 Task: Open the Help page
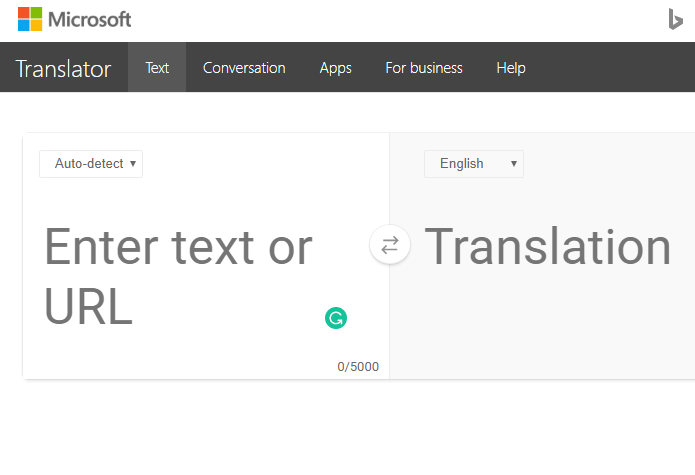(x=510, y=68)
